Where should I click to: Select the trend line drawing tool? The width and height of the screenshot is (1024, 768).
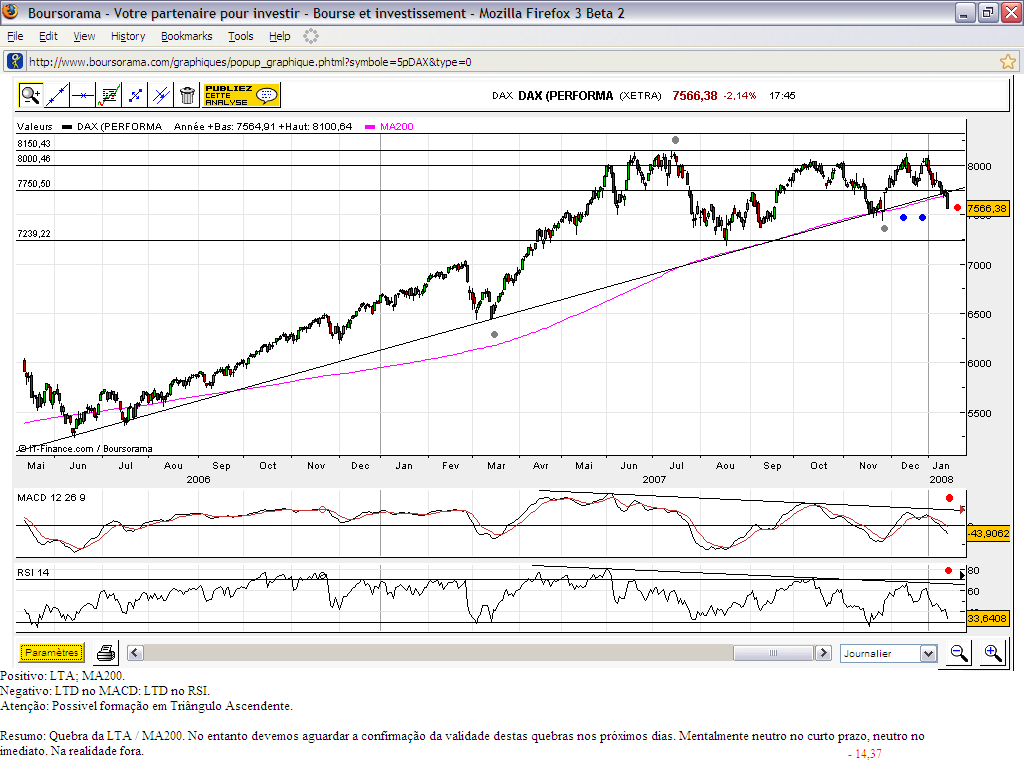(x=57, y=95)
